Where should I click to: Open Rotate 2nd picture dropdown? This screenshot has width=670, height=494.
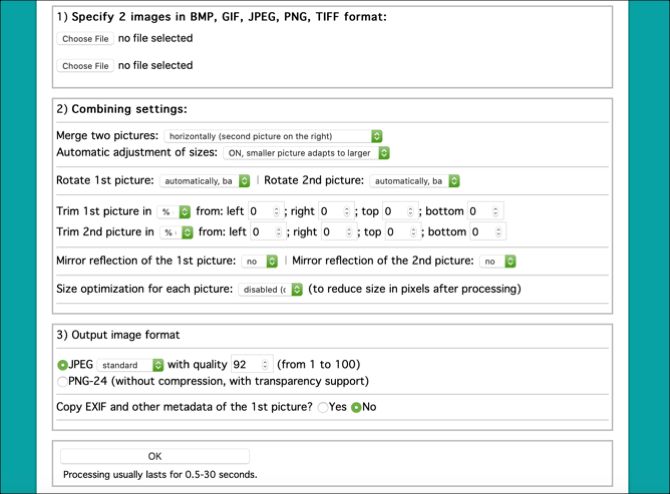pos(414,181)
